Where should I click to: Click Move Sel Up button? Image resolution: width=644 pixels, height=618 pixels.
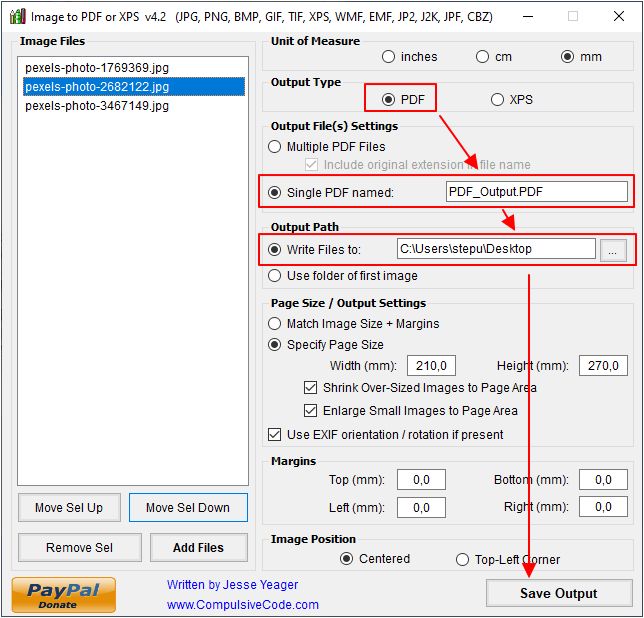(x=69, y=508)
